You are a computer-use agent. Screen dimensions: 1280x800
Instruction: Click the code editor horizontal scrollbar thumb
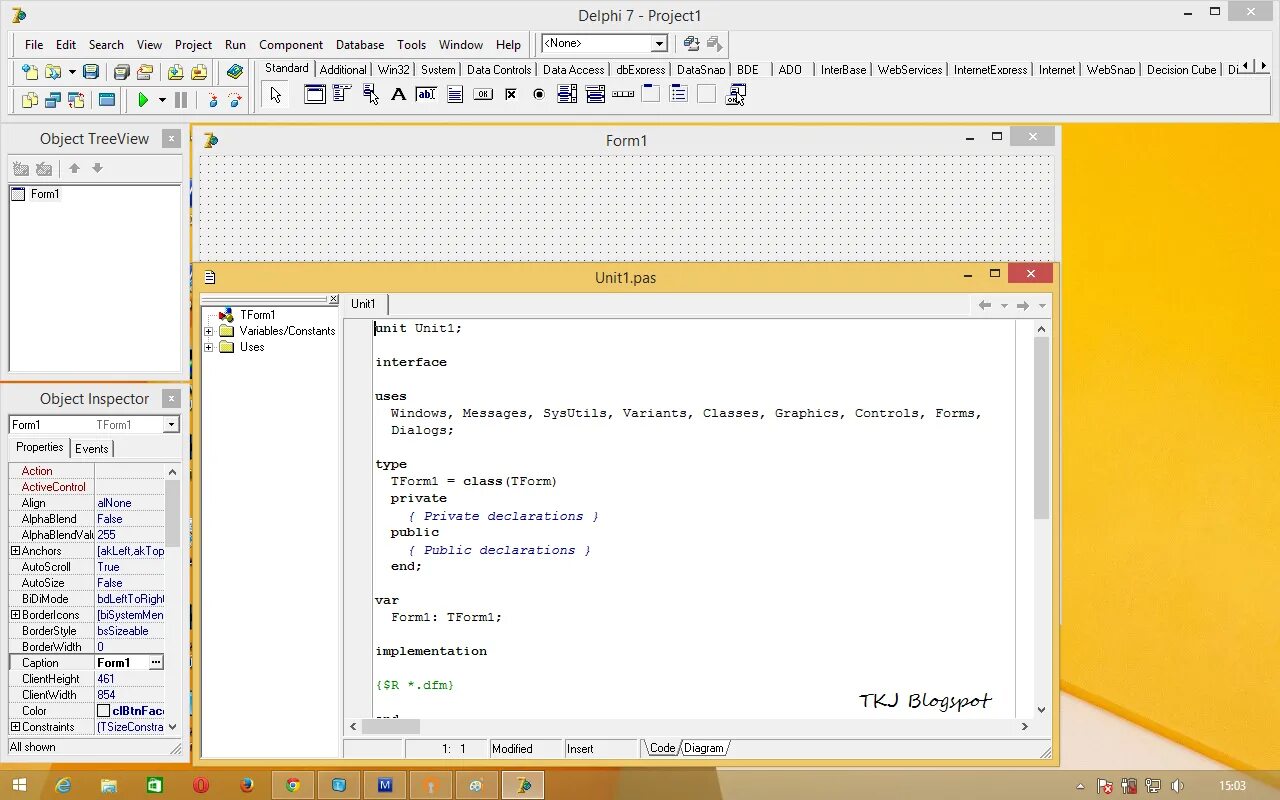391,727
